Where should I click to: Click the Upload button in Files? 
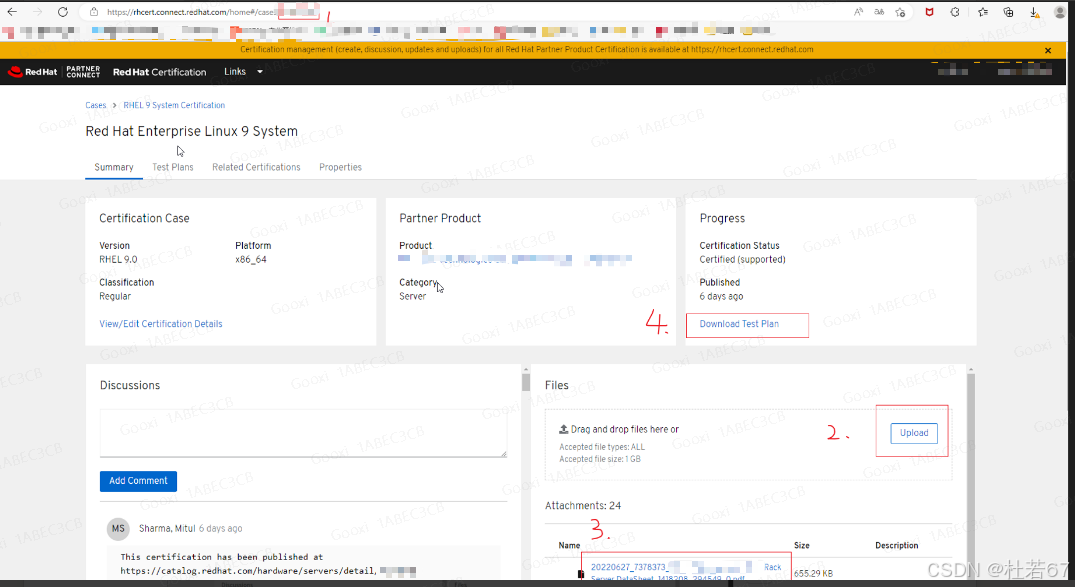coord(914,433)
